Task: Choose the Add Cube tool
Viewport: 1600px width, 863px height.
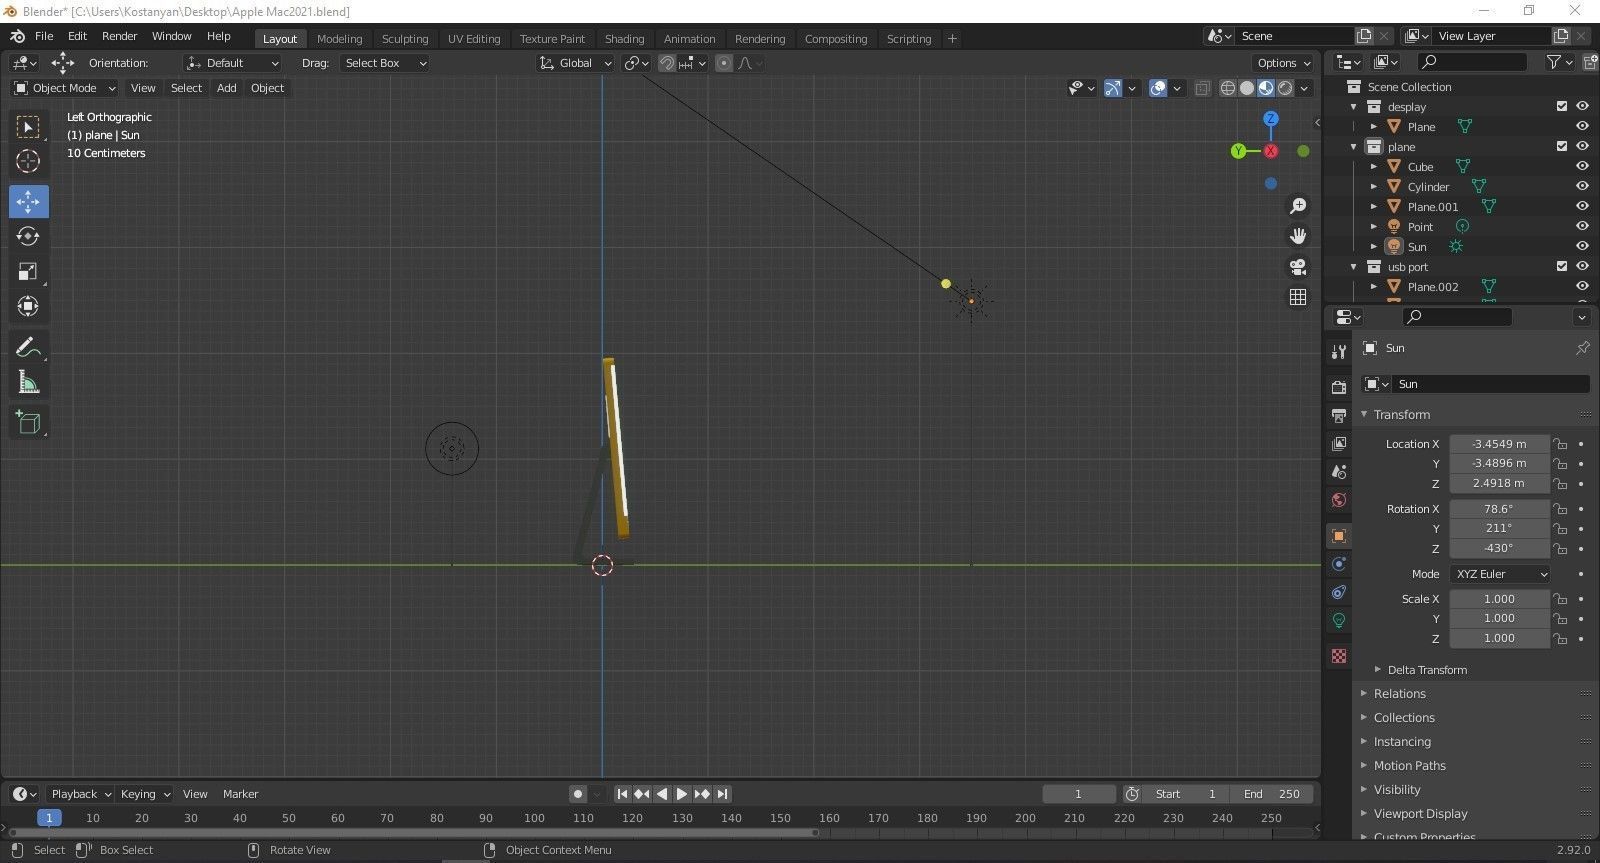Action: (28, 423)
